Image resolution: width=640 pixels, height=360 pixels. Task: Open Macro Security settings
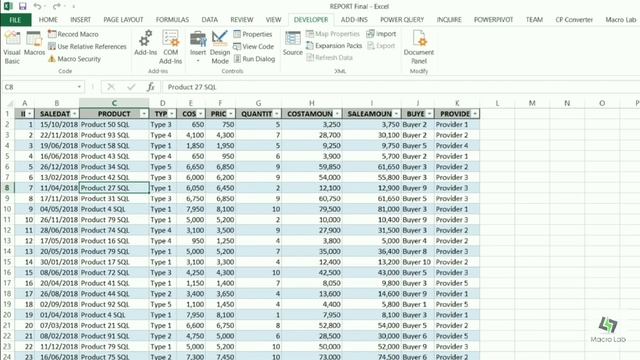(74, 59)
